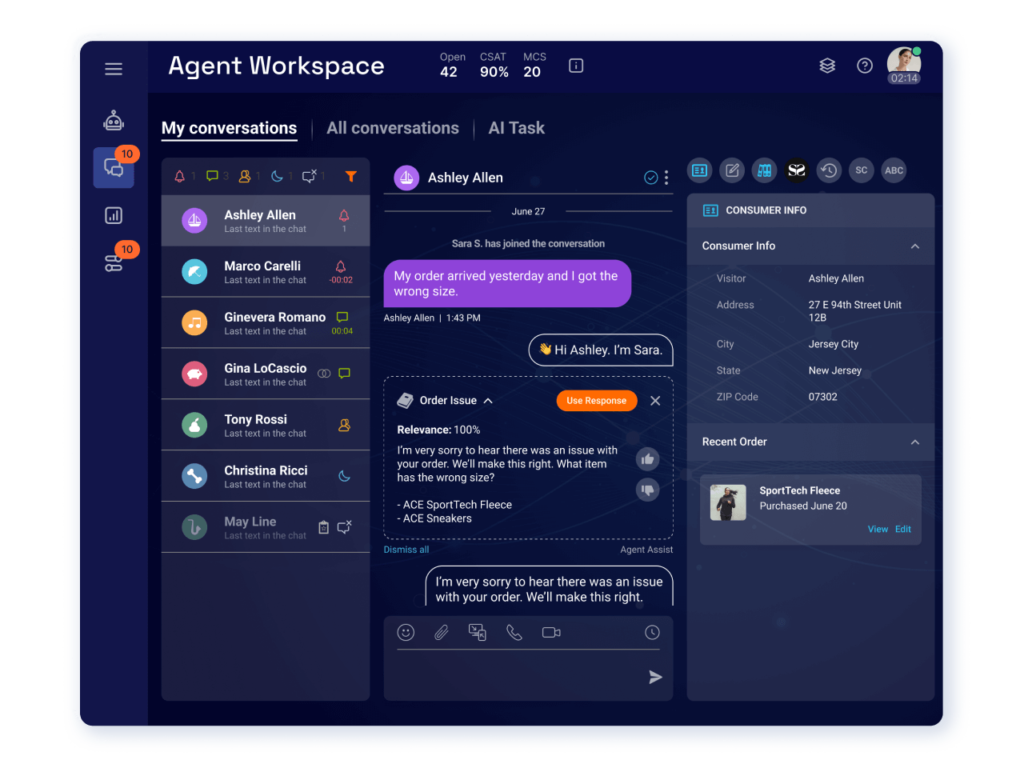Close the Order Issue suggestion card
1024x768 pixels.
tap(655, 401)
